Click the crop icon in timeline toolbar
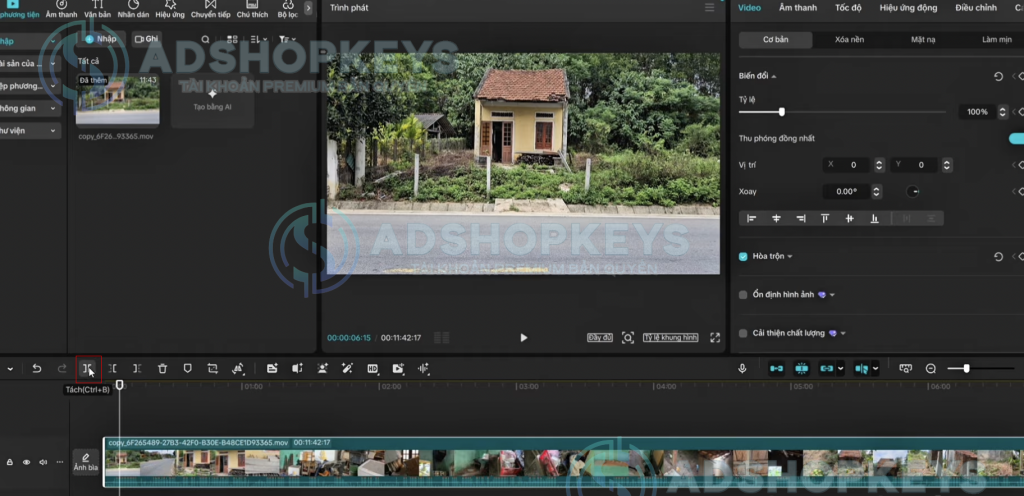Image resolution: width=1024 pixels, height=496 pixels. click(212, 369)
